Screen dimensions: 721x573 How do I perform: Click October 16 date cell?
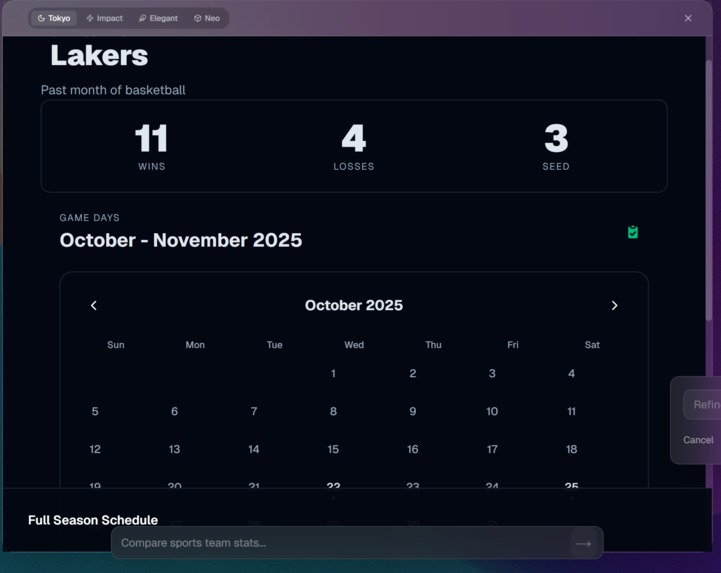(x=413, y=449)
